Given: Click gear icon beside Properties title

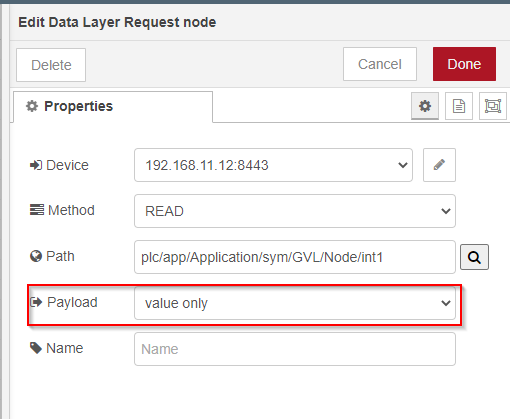Looking at the screenshot, I should coord(32,106).
